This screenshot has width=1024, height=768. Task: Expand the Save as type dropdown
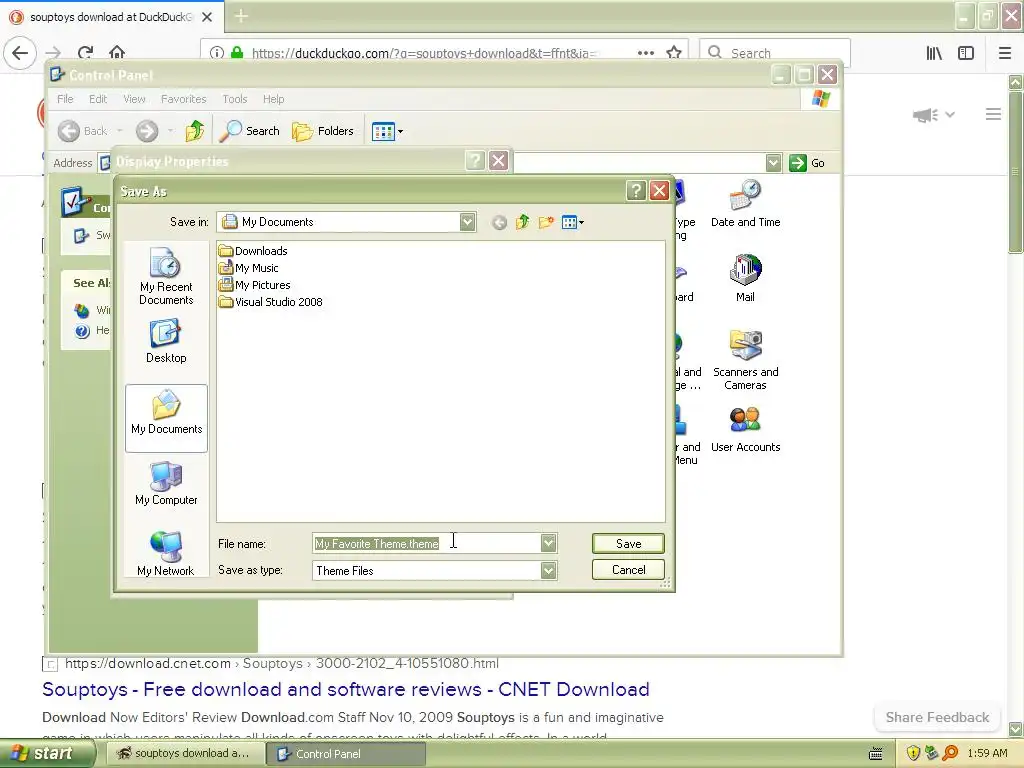549,570
